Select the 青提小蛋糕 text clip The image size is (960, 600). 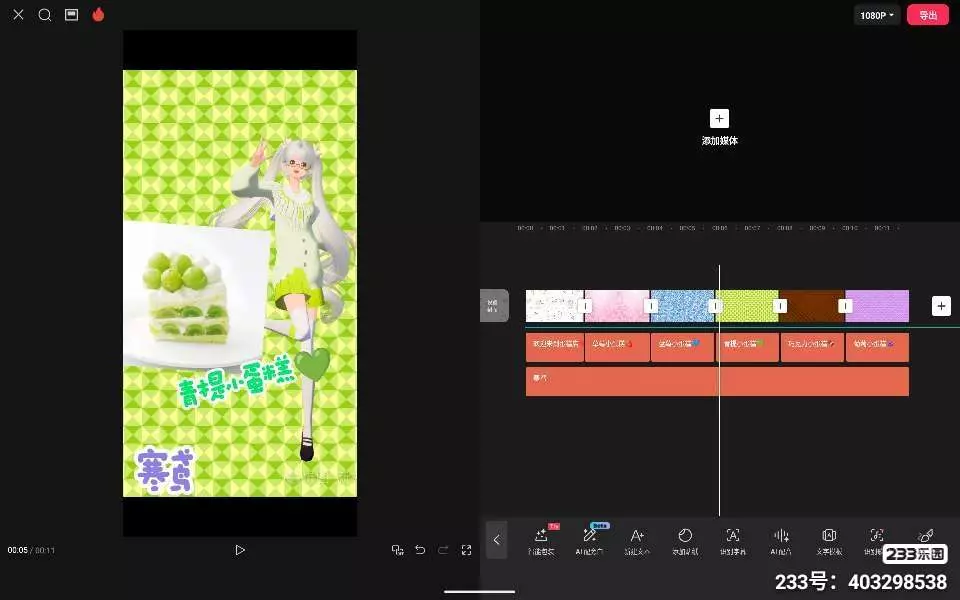coord(747,347)
